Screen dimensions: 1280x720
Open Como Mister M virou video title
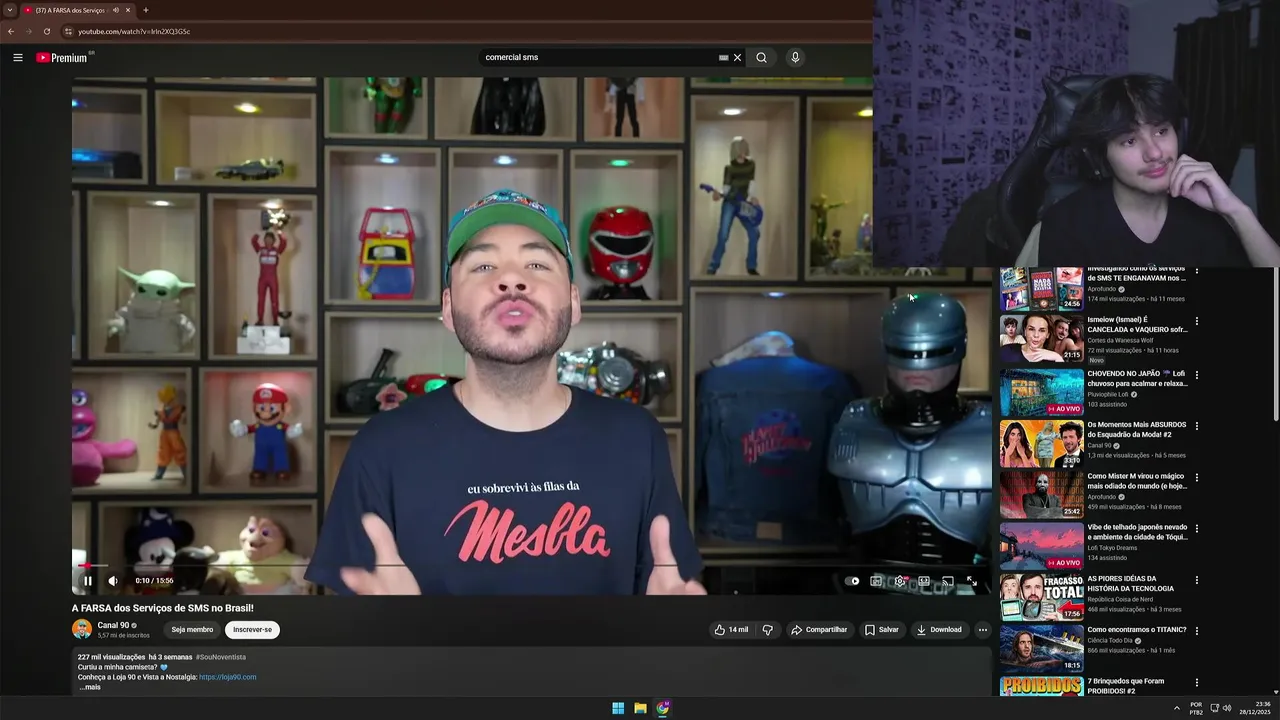(x=1137, y=481)
